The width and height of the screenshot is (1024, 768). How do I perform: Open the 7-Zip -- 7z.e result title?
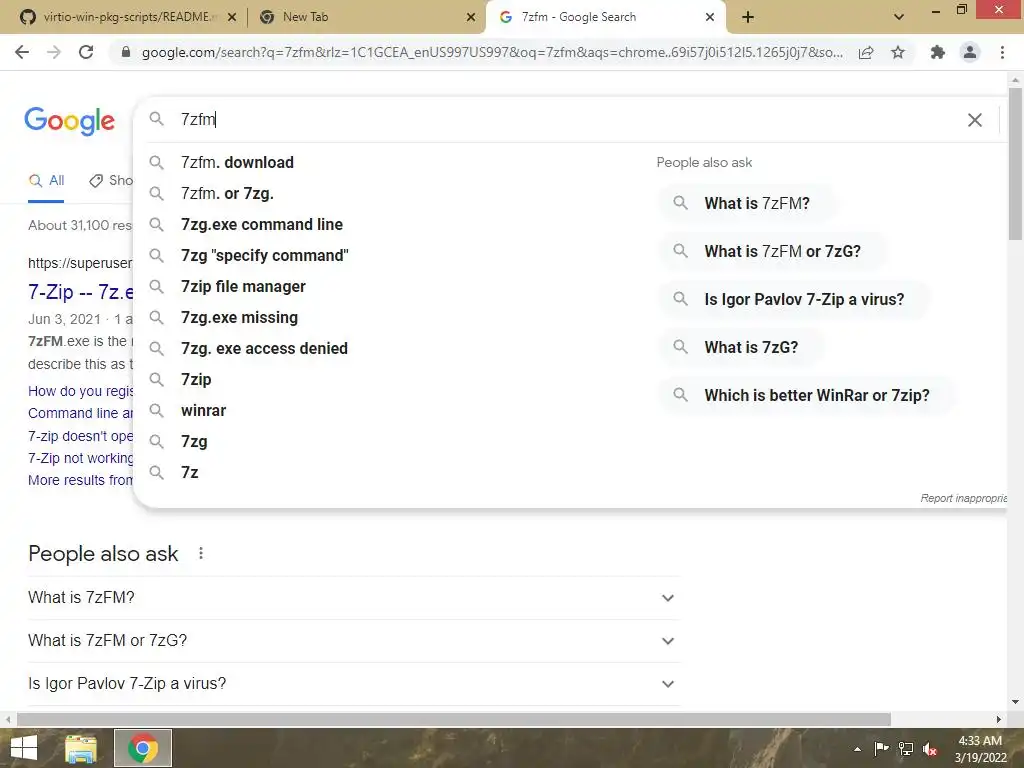pos(81,292)
